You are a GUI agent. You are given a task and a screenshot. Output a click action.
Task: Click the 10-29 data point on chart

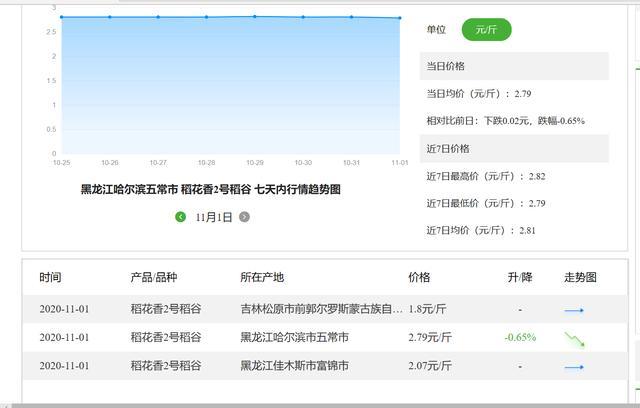pyautogui.click(x=255, y=16)
